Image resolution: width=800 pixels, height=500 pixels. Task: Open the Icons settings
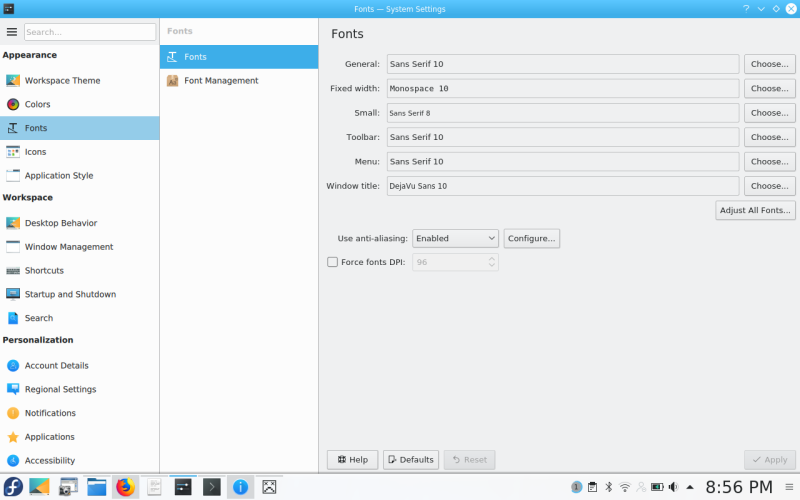pos(80,152)
